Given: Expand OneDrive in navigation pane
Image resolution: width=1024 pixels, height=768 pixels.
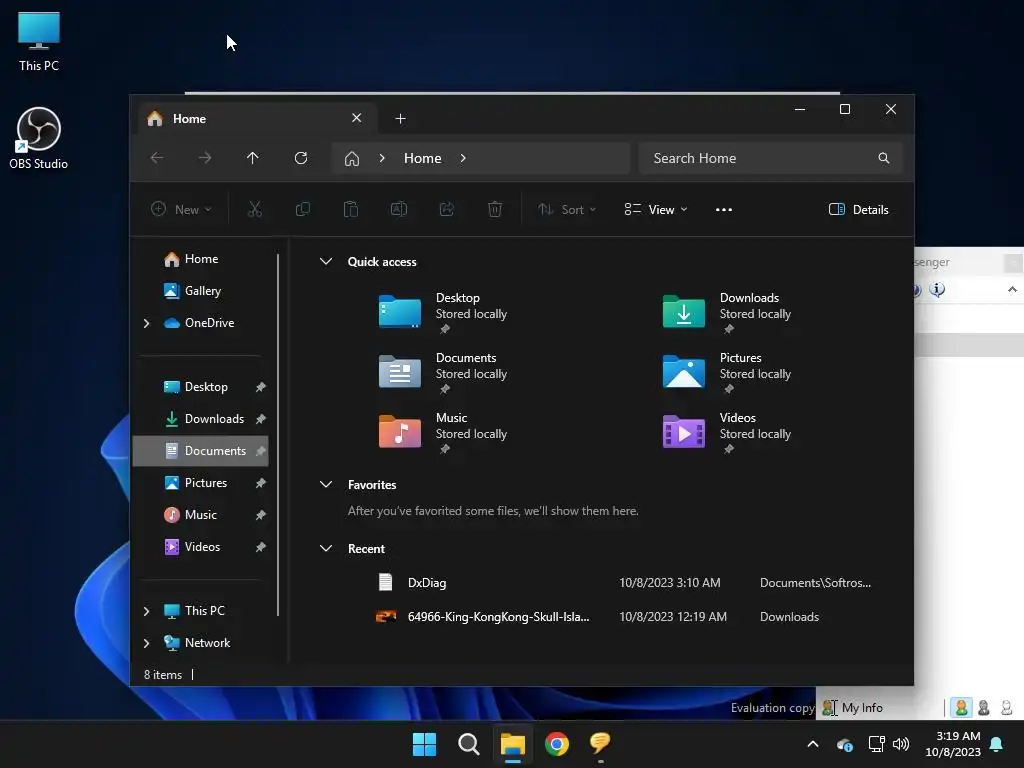Looking at the screenshot, I should 146,323.
